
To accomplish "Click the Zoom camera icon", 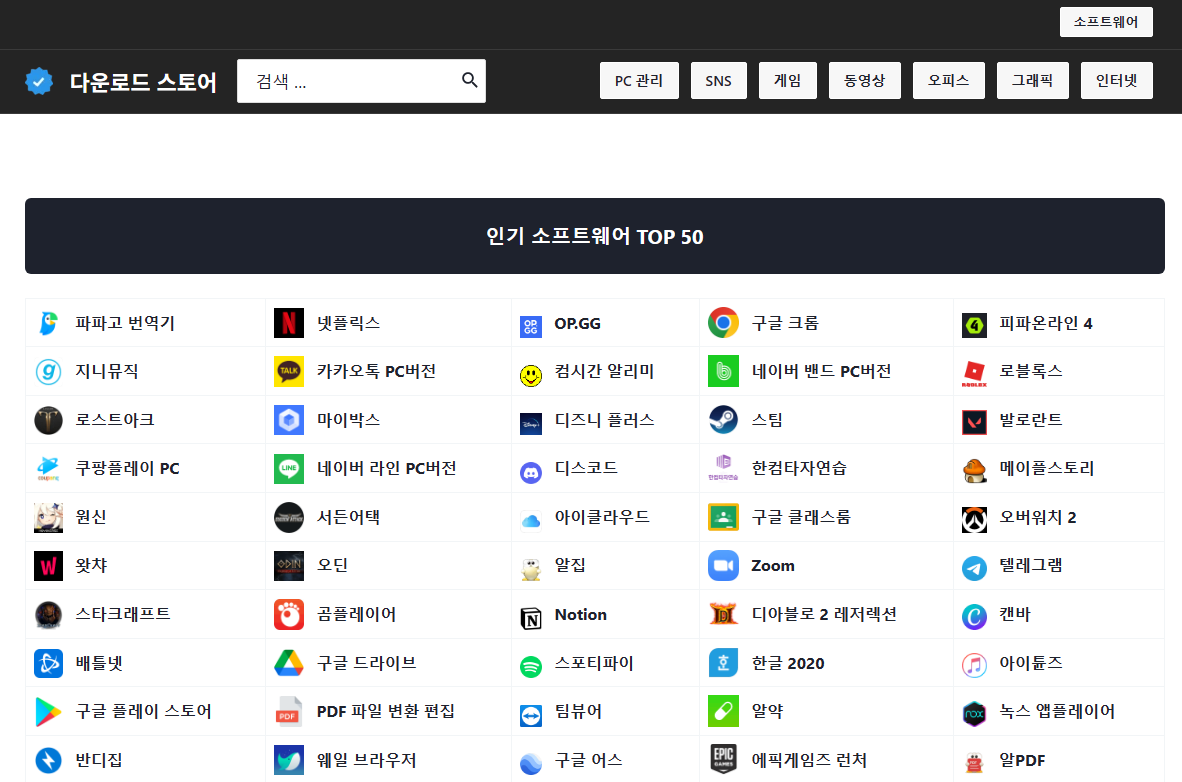I will coord(723,566).
